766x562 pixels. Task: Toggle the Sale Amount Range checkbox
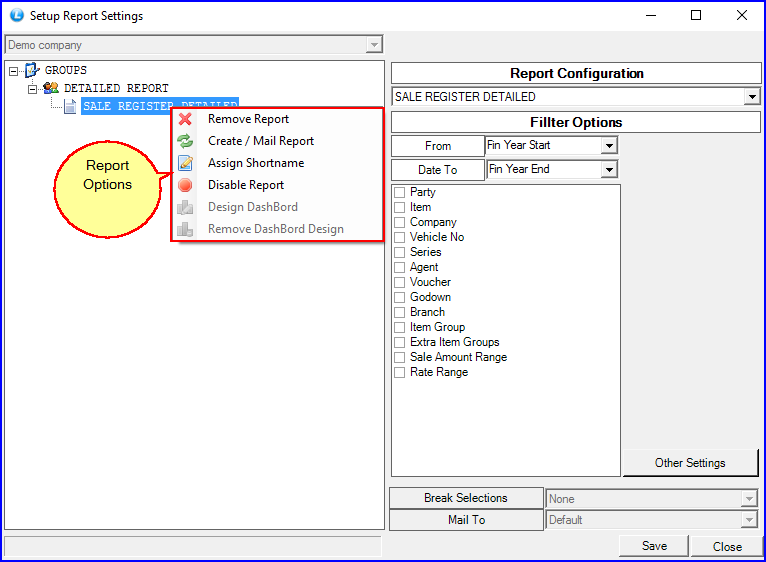400,357
